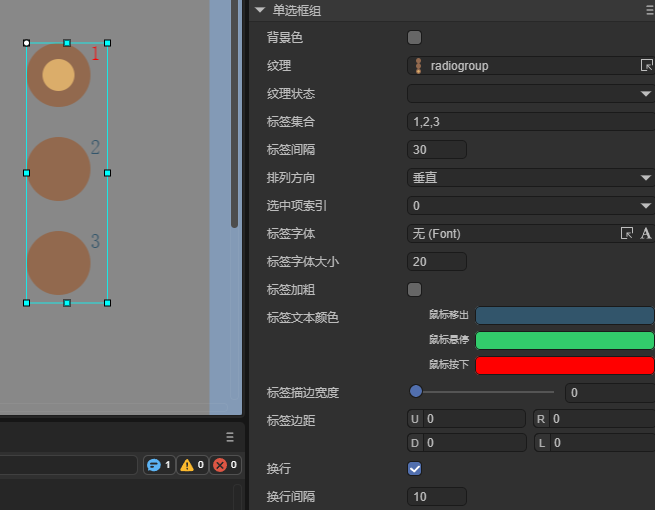Screen dimensions: 655x510
Task: Click the radiogroup texture thumbnail icon
Action: point(418,66)
